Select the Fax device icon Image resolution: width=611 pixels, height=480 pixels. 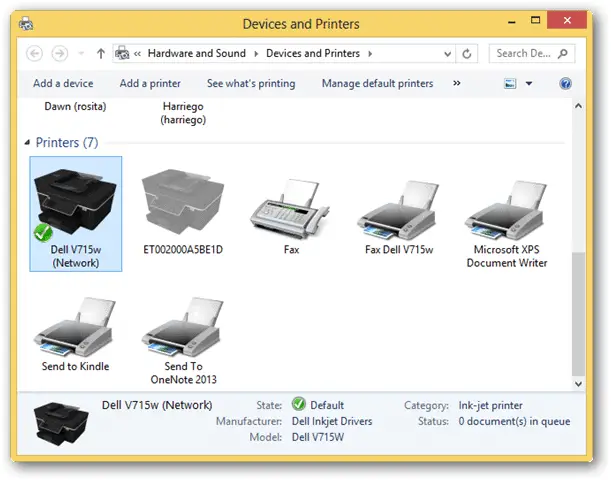coord(290,209)
